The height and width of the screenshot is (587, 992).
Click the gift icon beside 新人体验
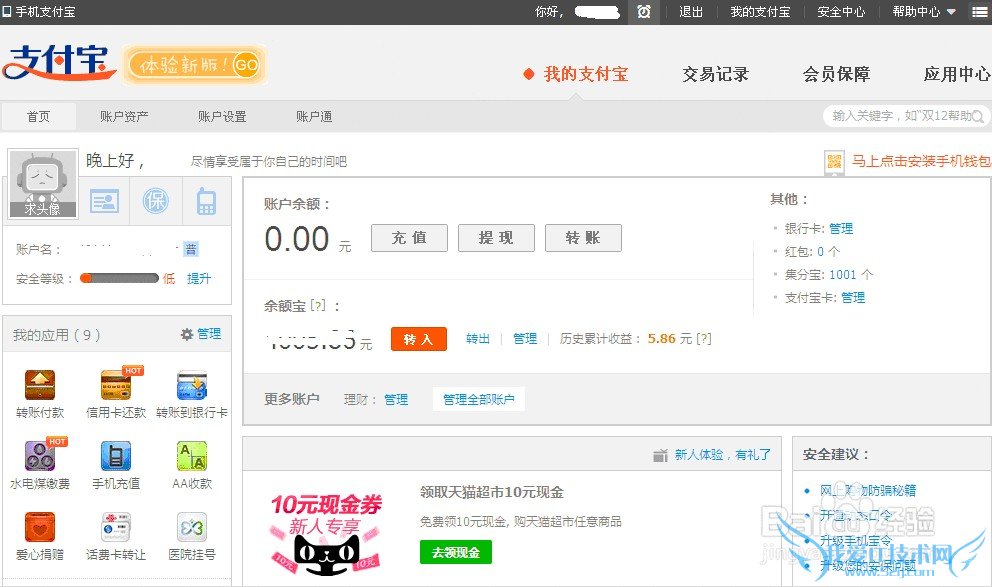pos(660,455)
